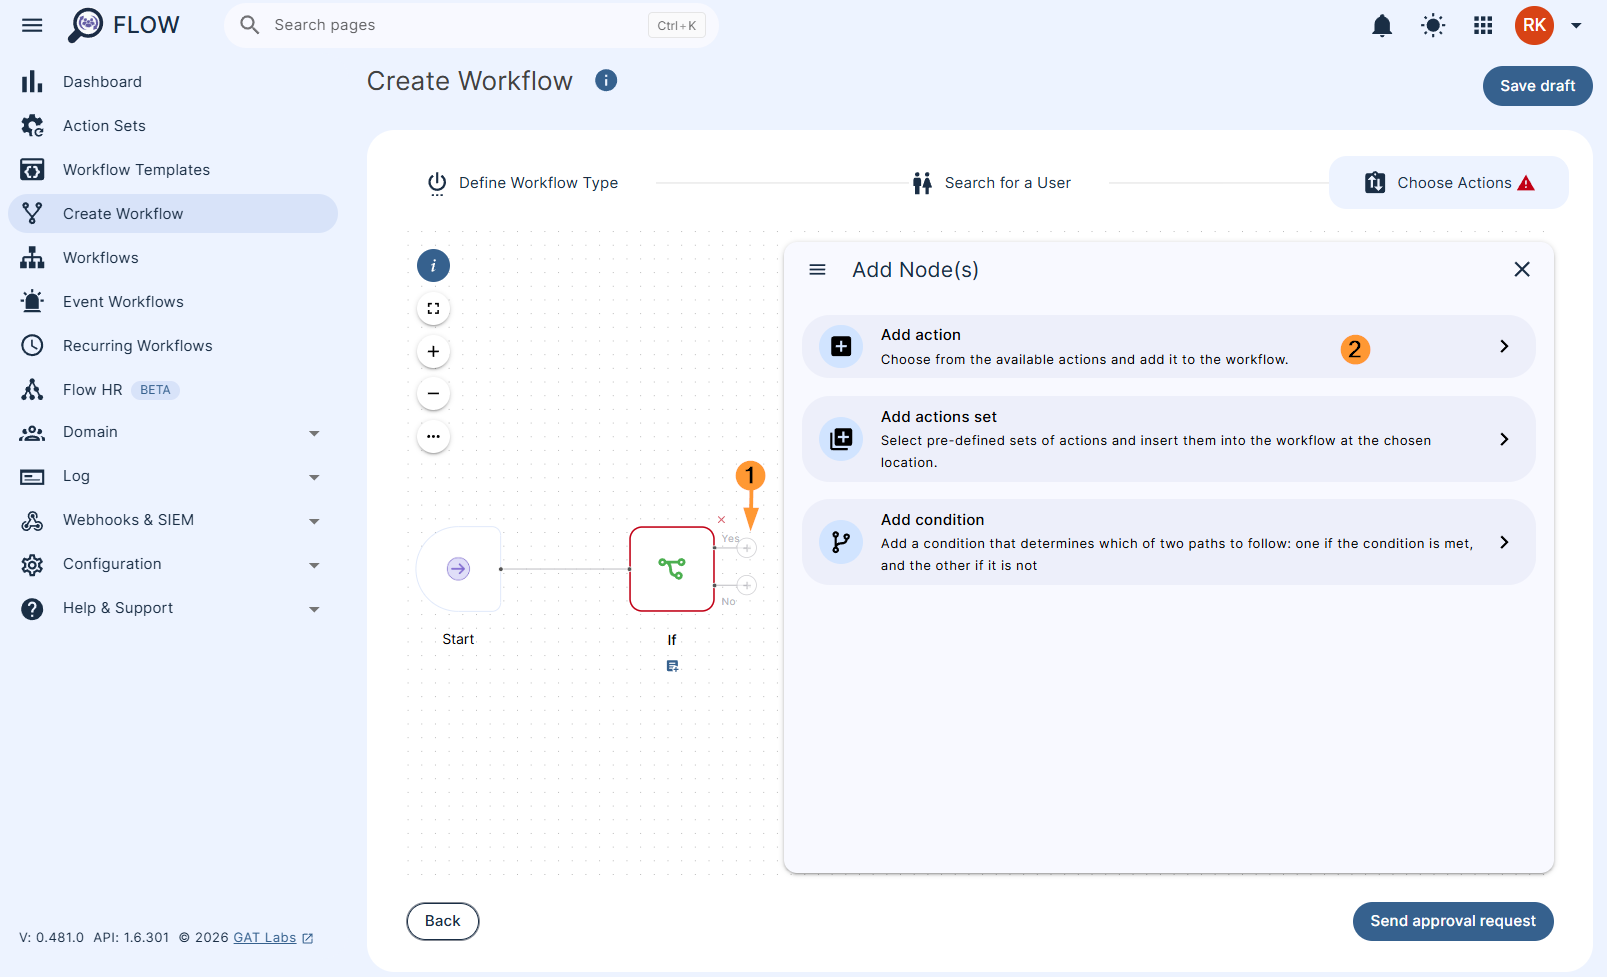The image size is (1607, 977).
Task: Click the Configuration gear icon
Action: click(32, 565)
